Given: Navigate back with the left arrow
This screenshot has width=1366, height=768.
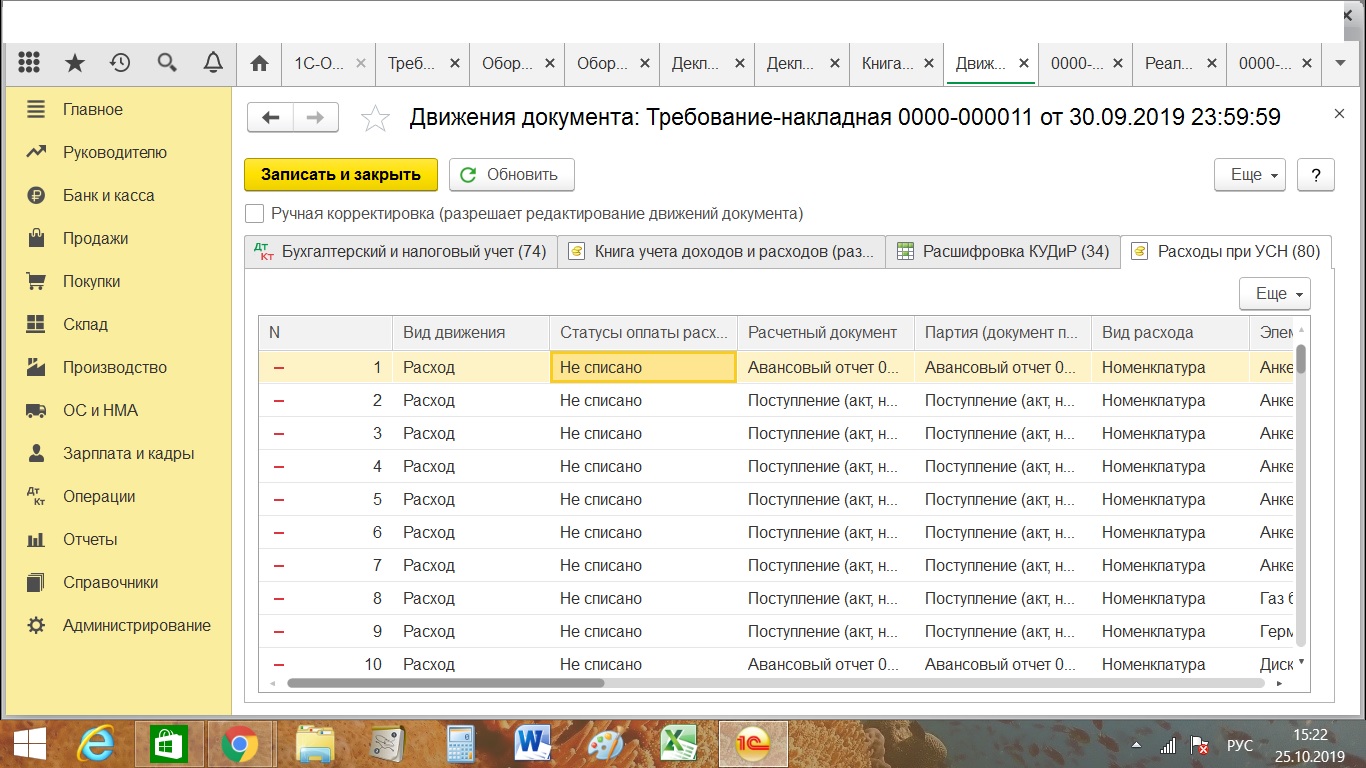Looking at the screenshot, I should pyautogui.click(x=270, y=118).
